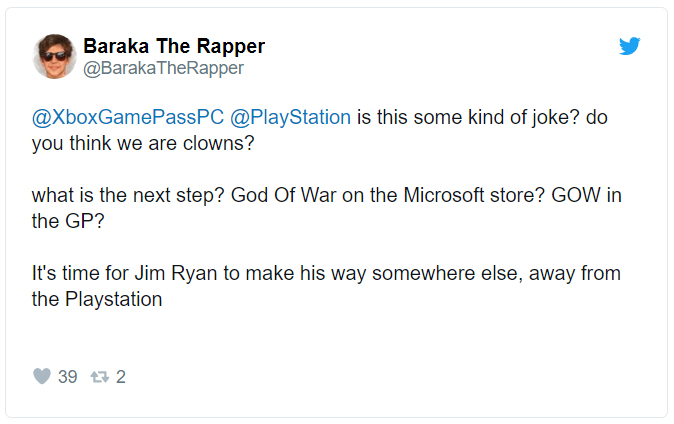
Task: Open Baraka The Rapper's profile picture
Action: [x=55, y=56]
